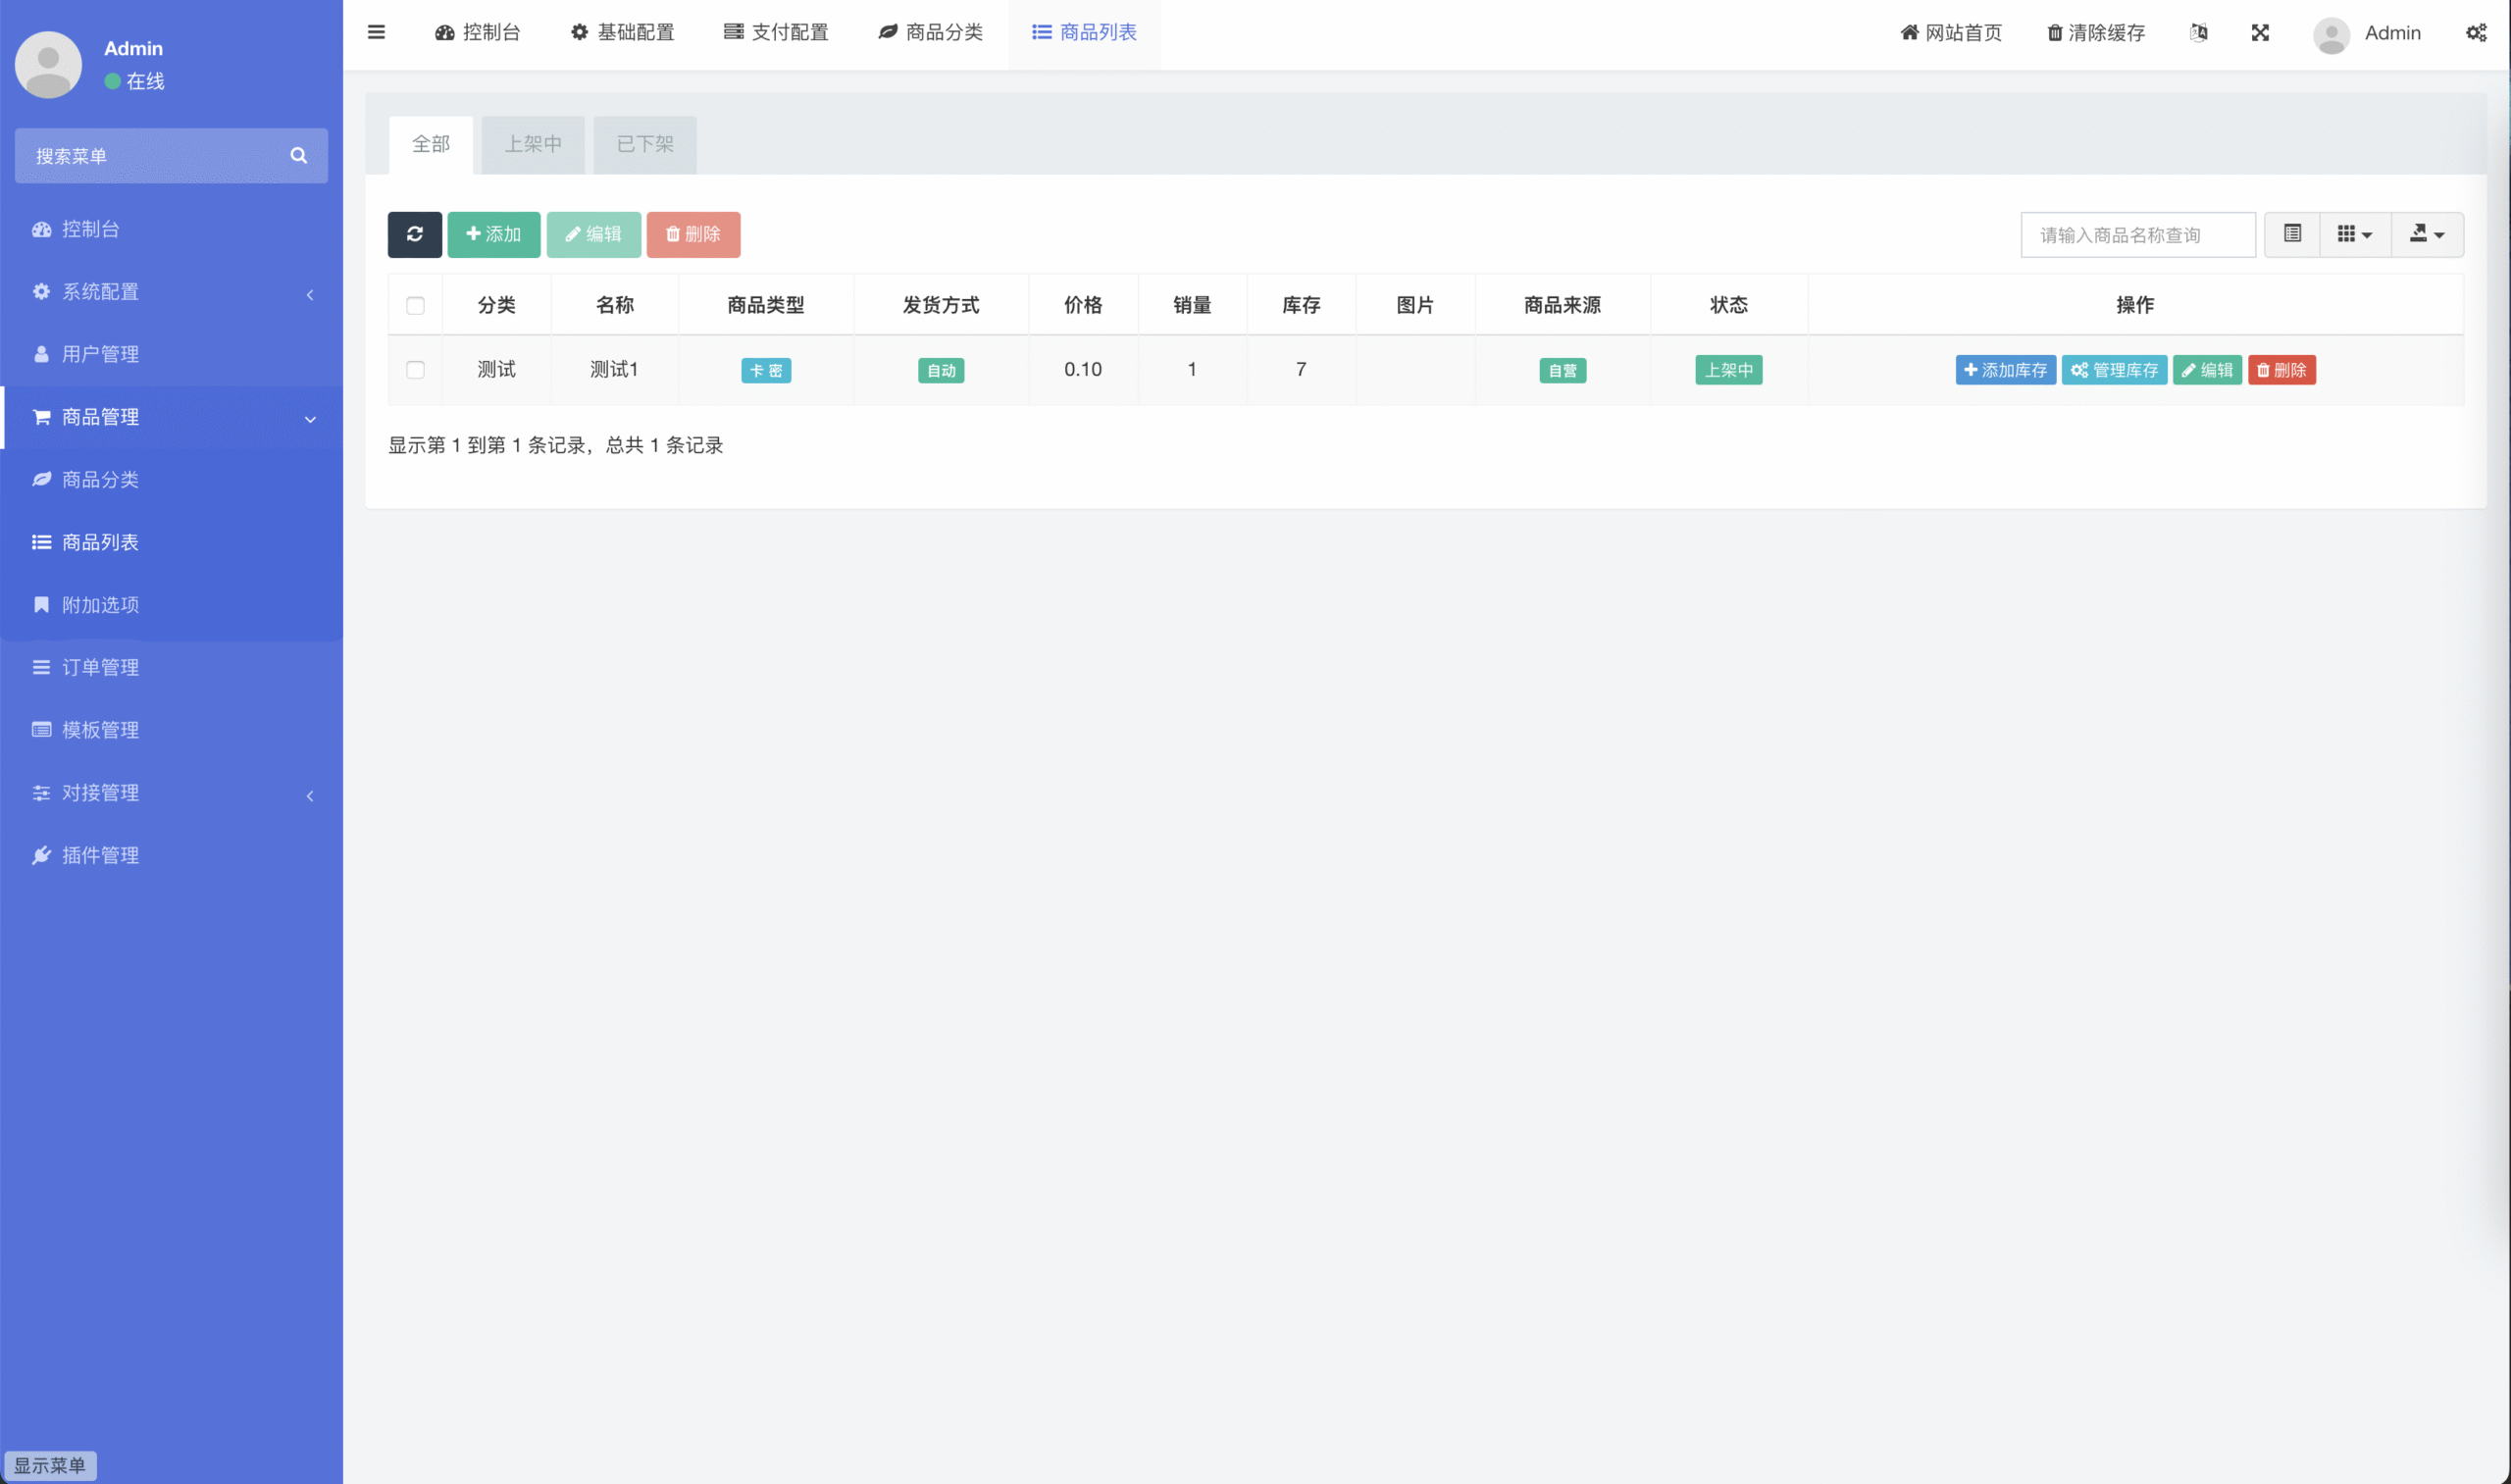Toggle the 上架中 status switch

pyautogui.click(x=1728, y=370)
